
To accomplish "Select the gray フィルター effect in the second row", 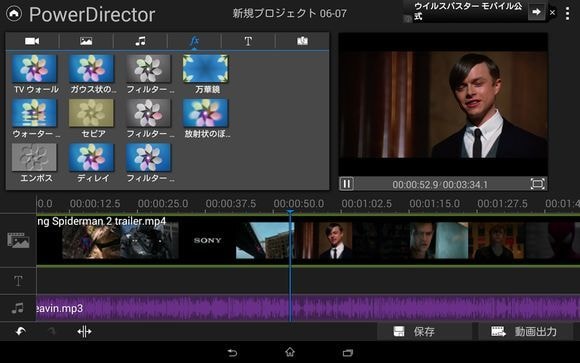I will click(149, 118).
